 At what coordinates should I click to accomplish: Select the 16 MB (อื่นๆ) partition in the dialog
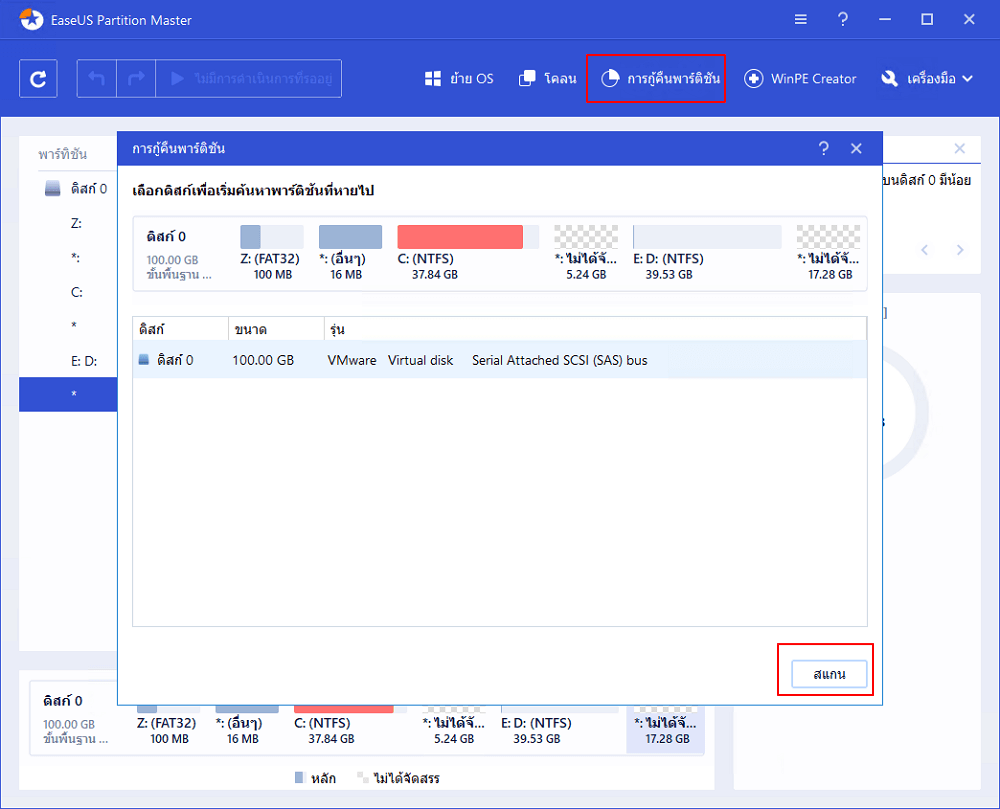(349, 252)
